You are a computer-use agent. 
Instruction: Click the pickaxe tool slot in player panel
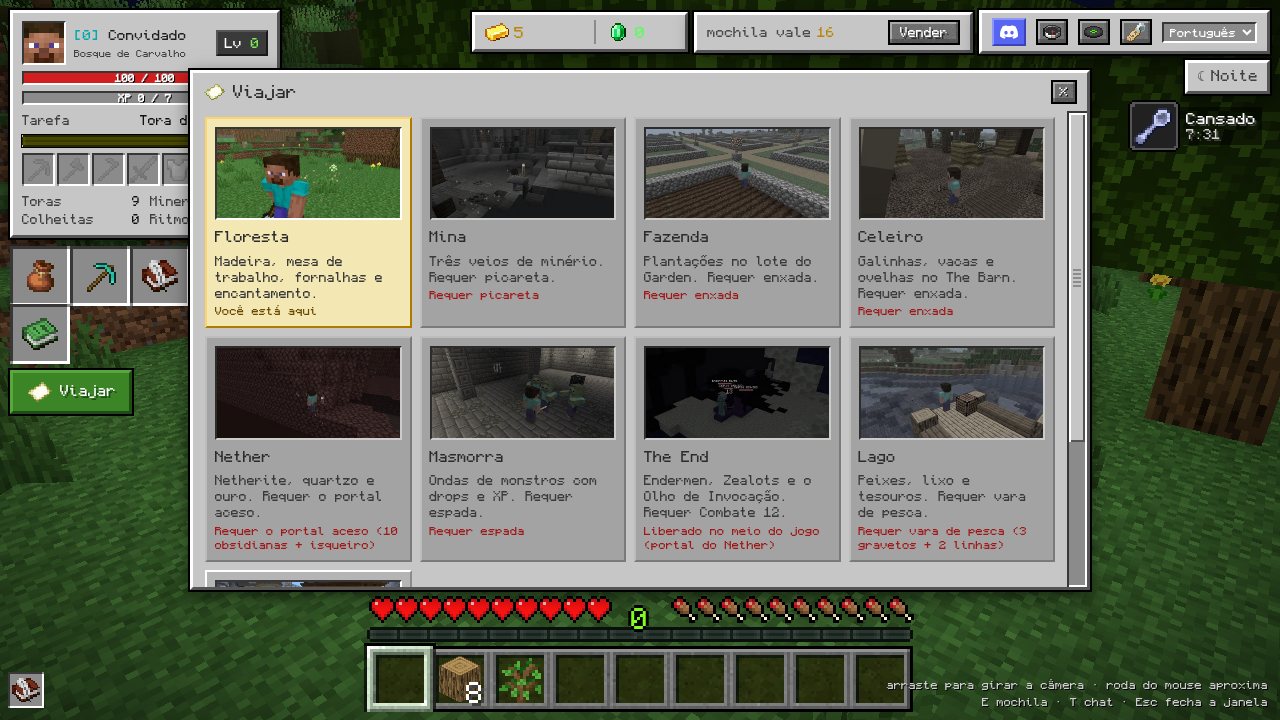[39, 170]
